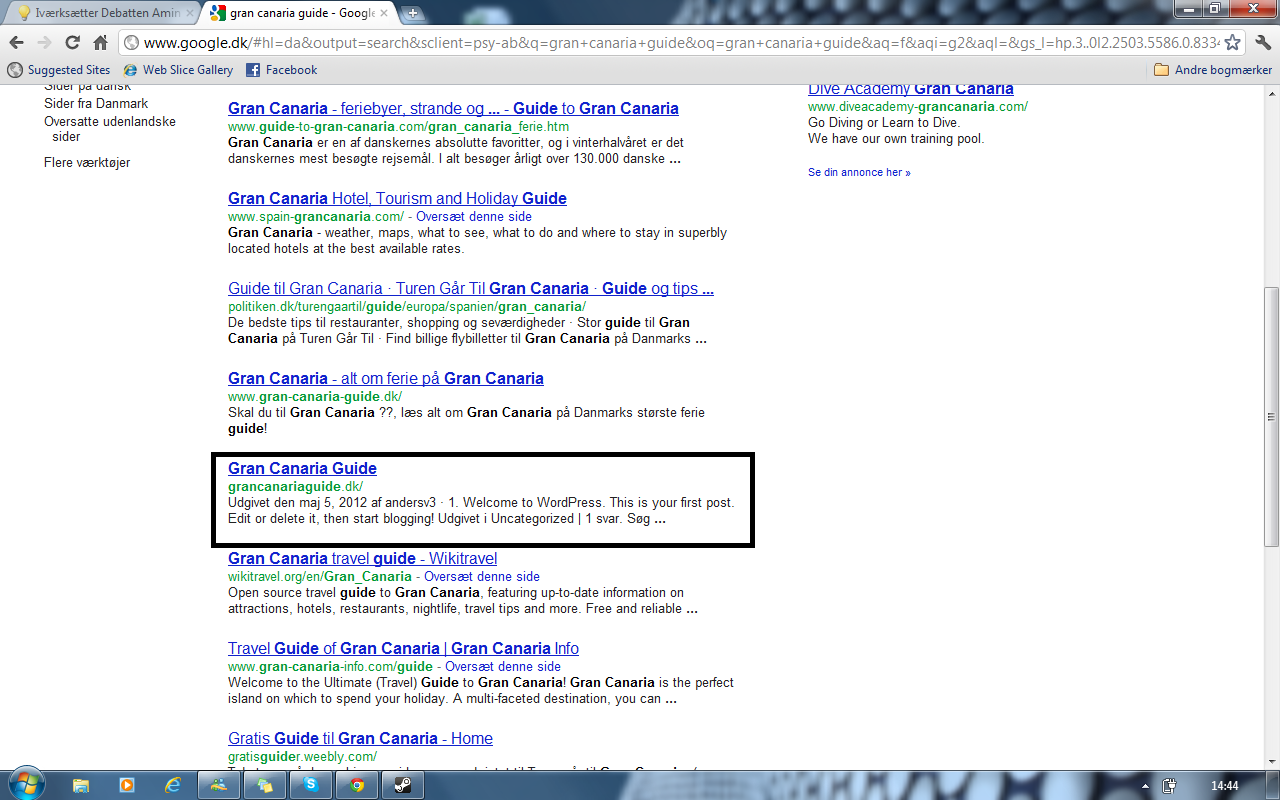
Task: Click the 14:44 taskbar clock
Action: point(1224,786)
